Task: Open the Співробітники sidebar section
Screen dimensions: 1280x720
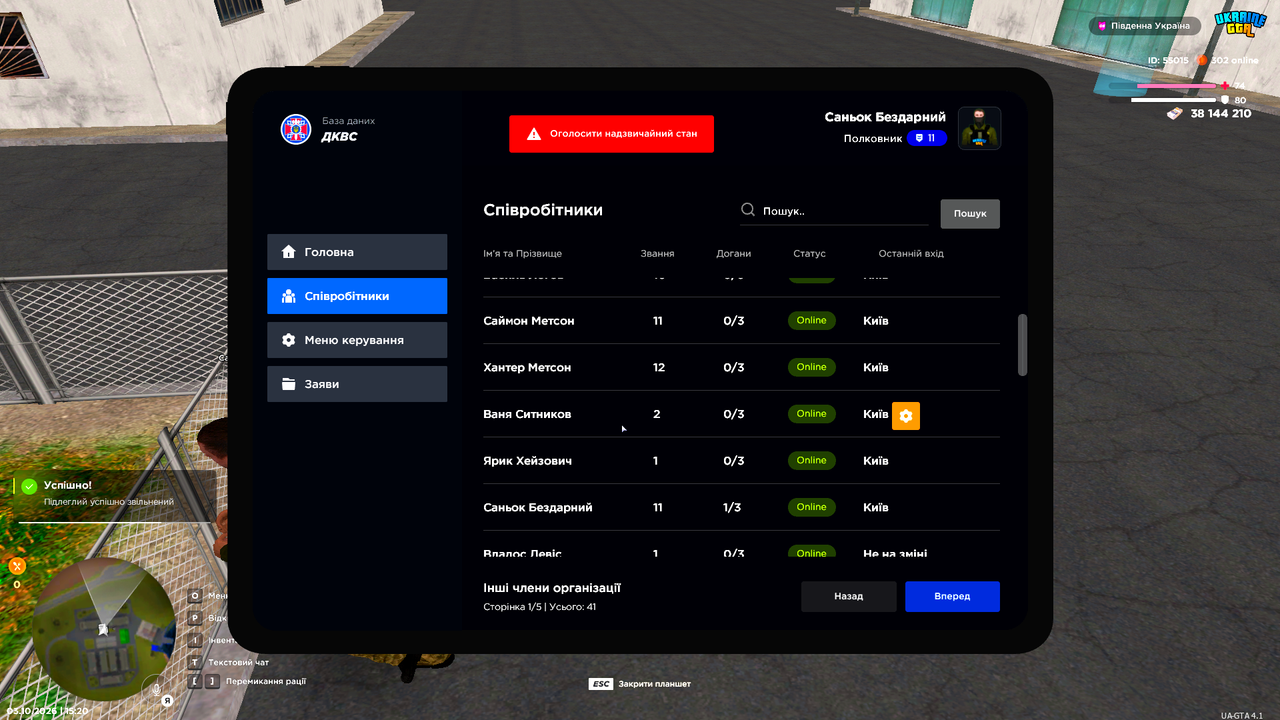Action: (x=357, y=296)
